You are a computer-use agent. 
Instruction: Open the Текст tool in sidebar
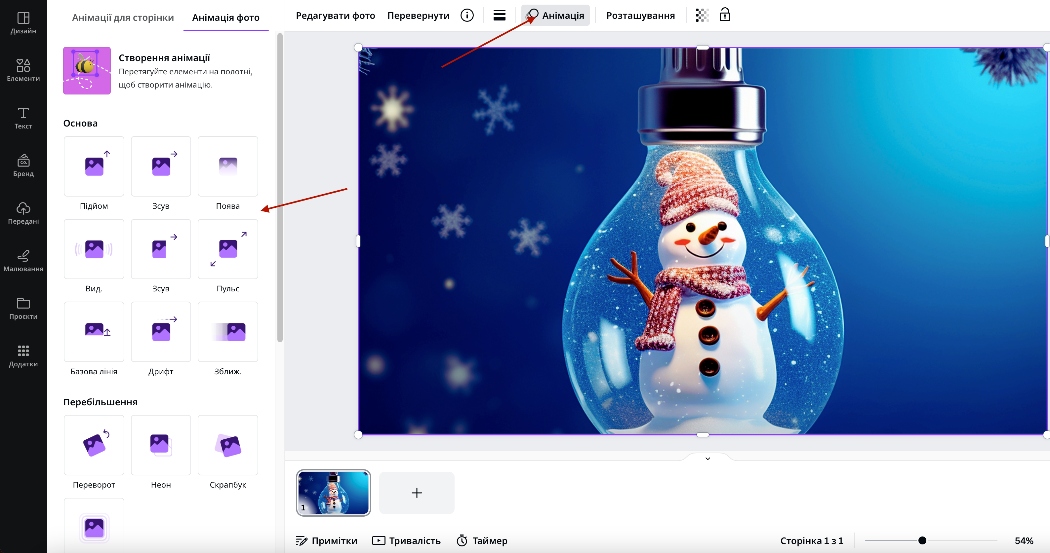[23, 118]
